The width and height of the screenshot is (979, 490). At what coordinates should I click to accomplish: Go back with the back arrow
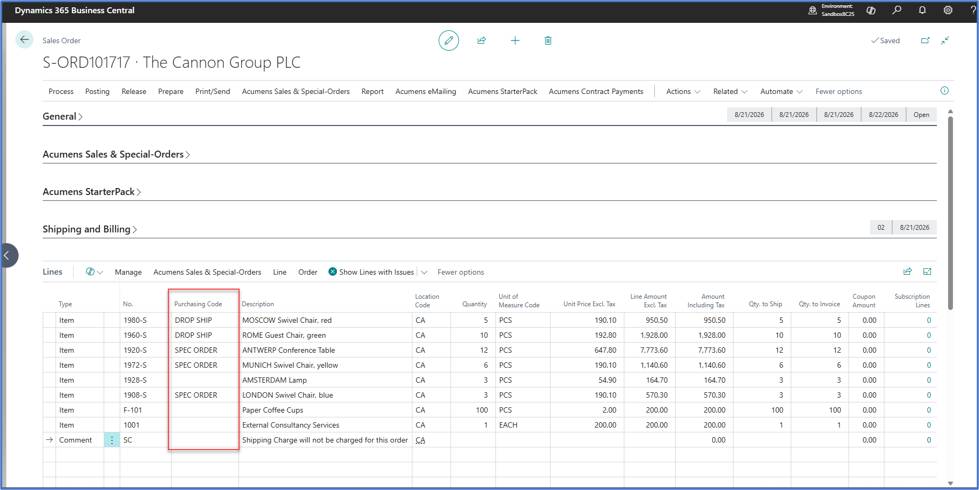tap(24, 40)
